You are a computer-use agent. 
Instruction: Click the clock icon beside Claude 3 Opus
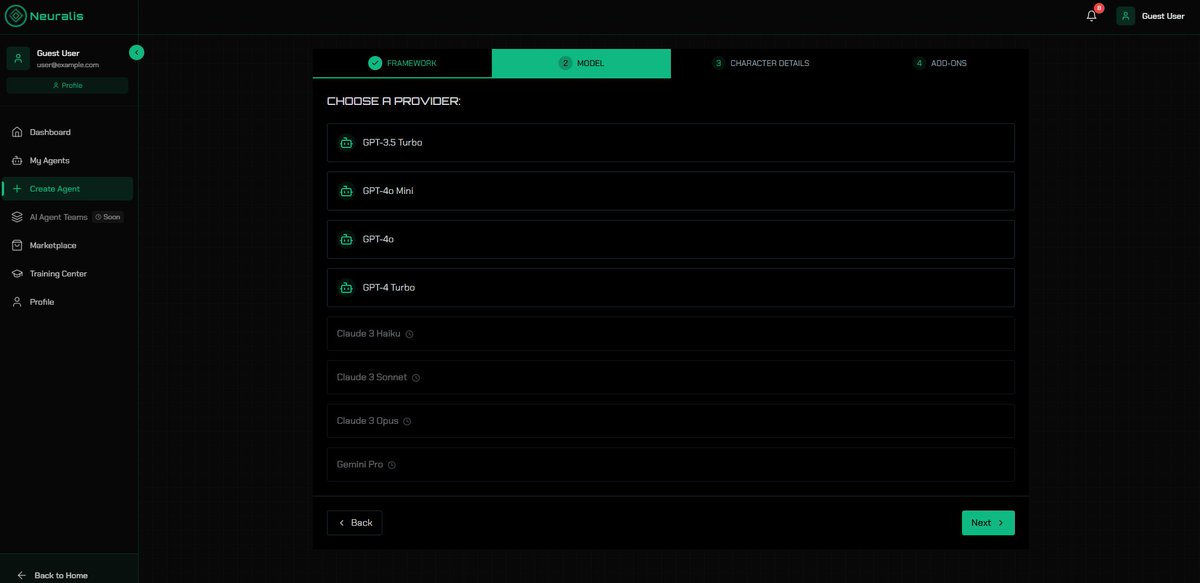407,421
